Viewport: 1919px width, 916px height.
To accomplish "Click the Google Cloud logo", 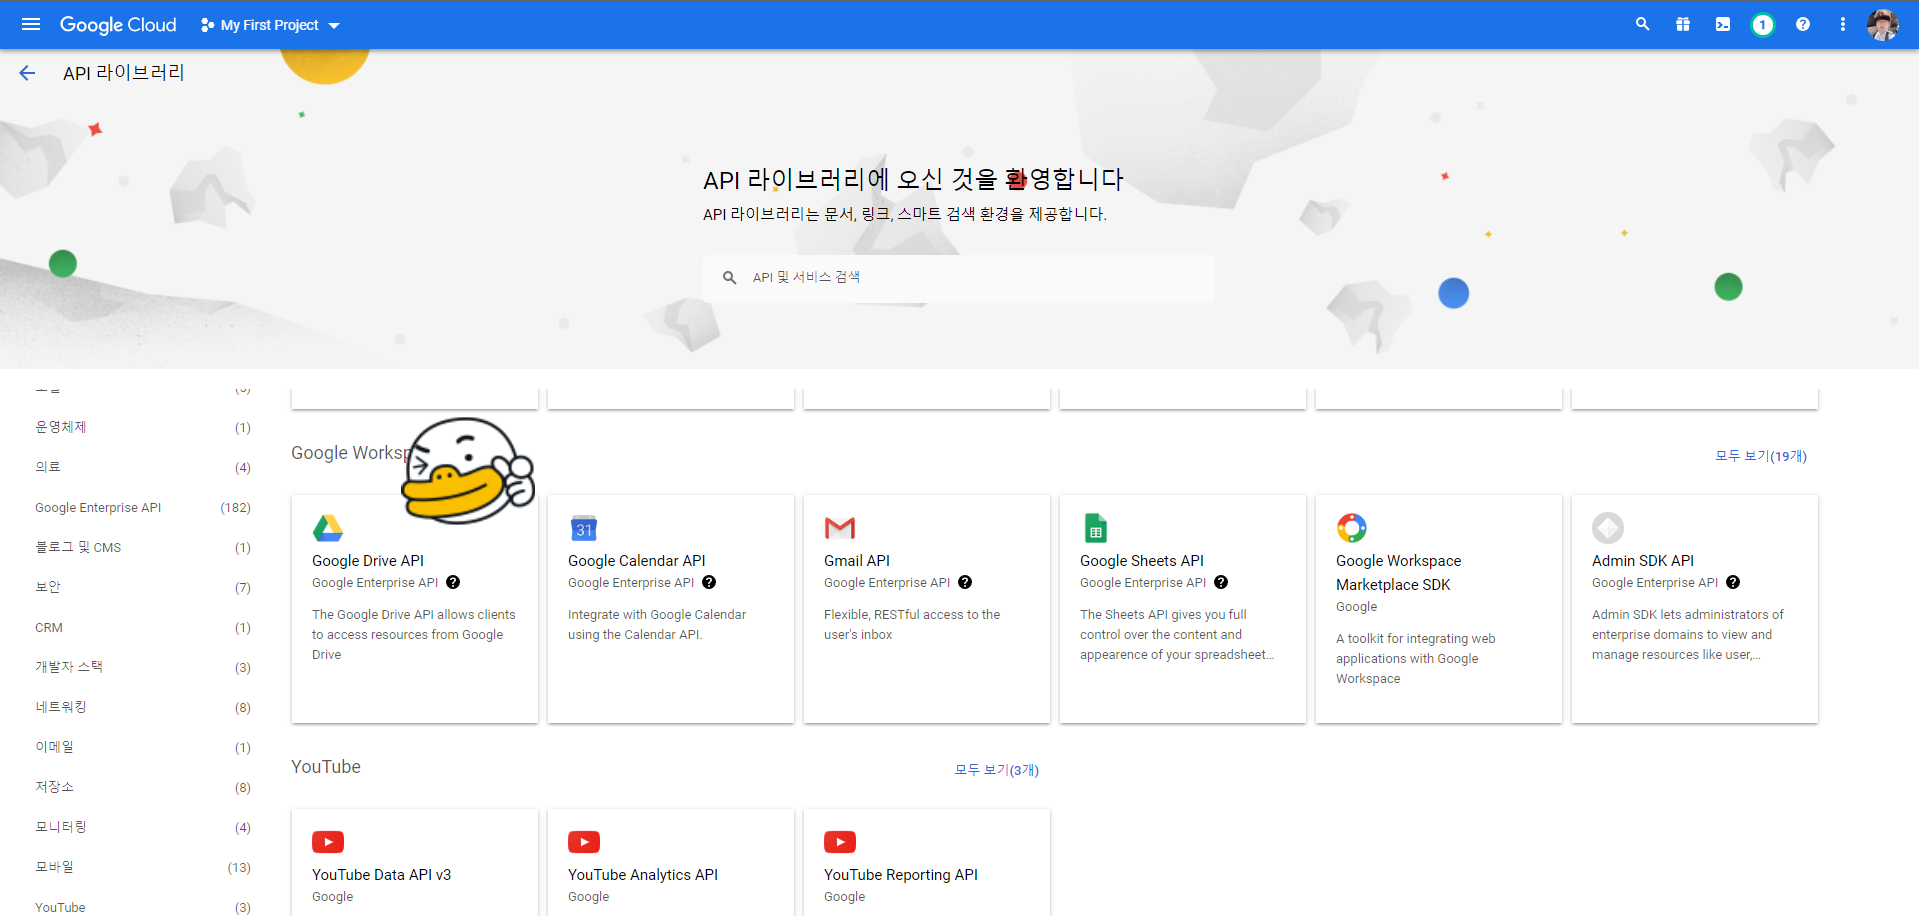I will pyautogui.click(x=118, y=24).
